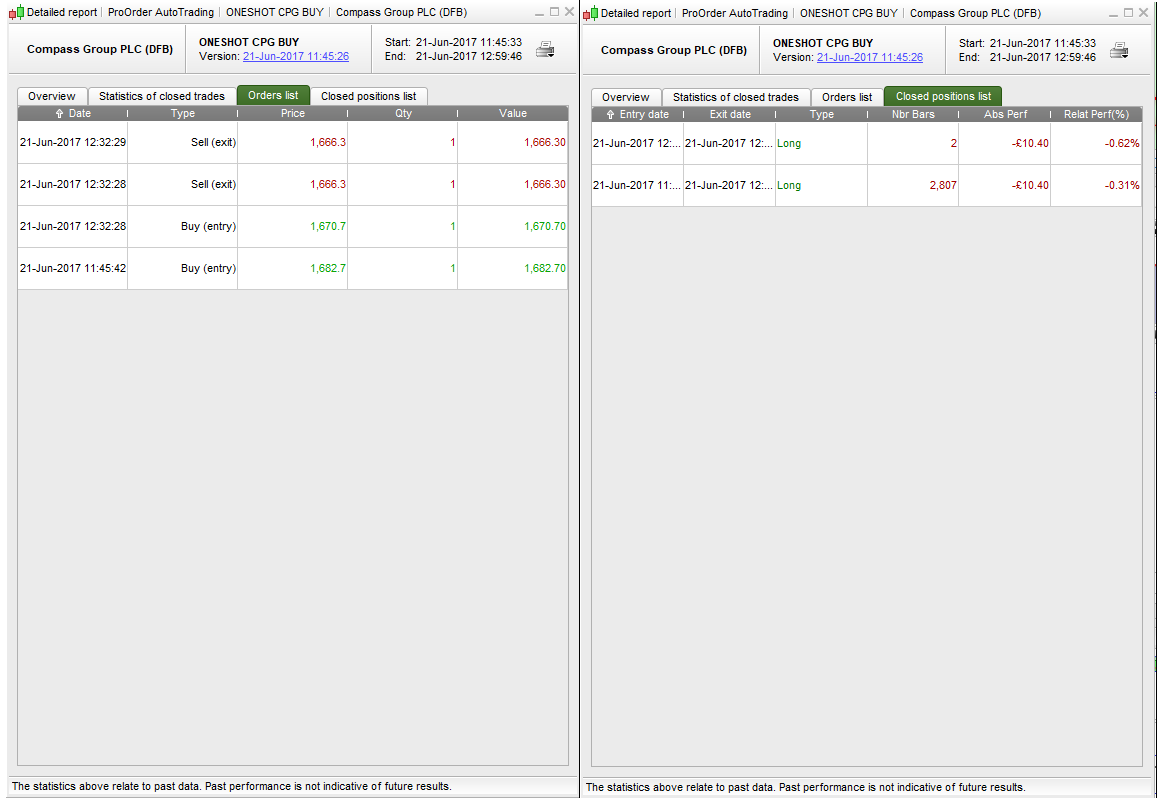Open the version link 21-Jun-2017 11:45:26 on the left
Viewport: 1162px width, 800px height.
click(297, 57)
